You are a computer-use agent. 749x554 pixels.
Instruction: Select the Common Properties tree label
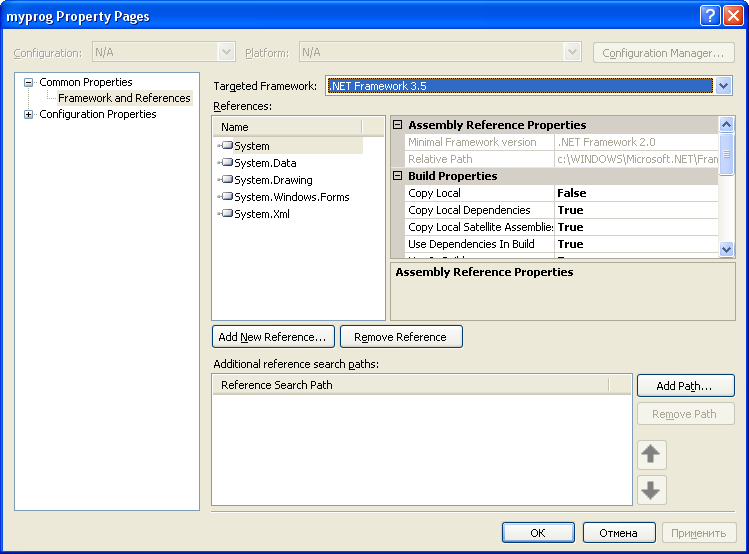86,82
